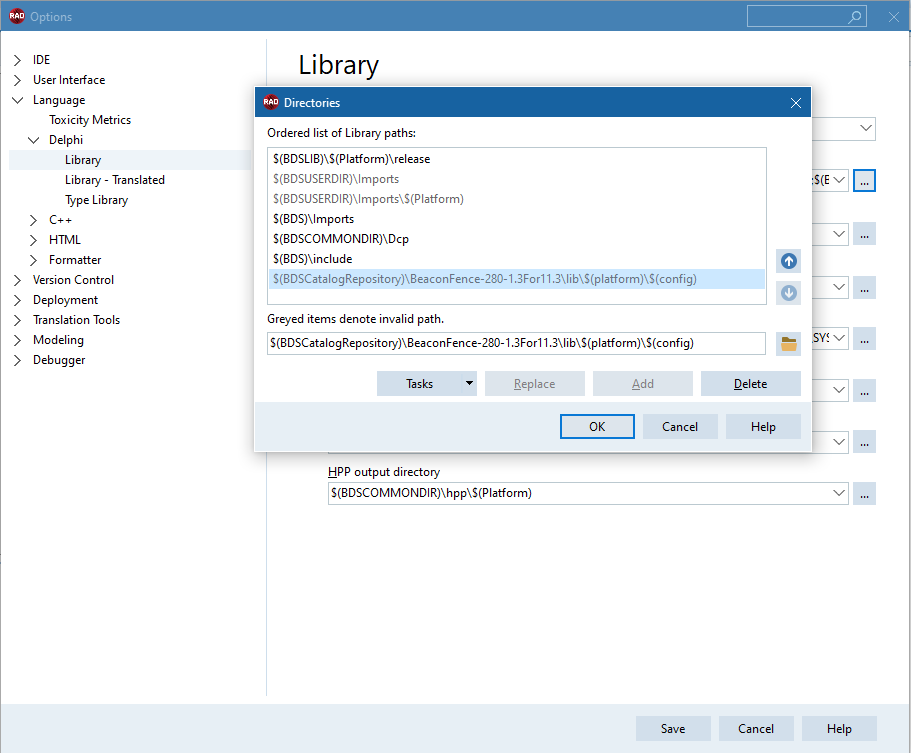Image resolution: width=911 pixels, height=753 pixels.
Task: Select Toxicity Metrics in the tree
Action: pyautogui.click(x=90, y=120)
